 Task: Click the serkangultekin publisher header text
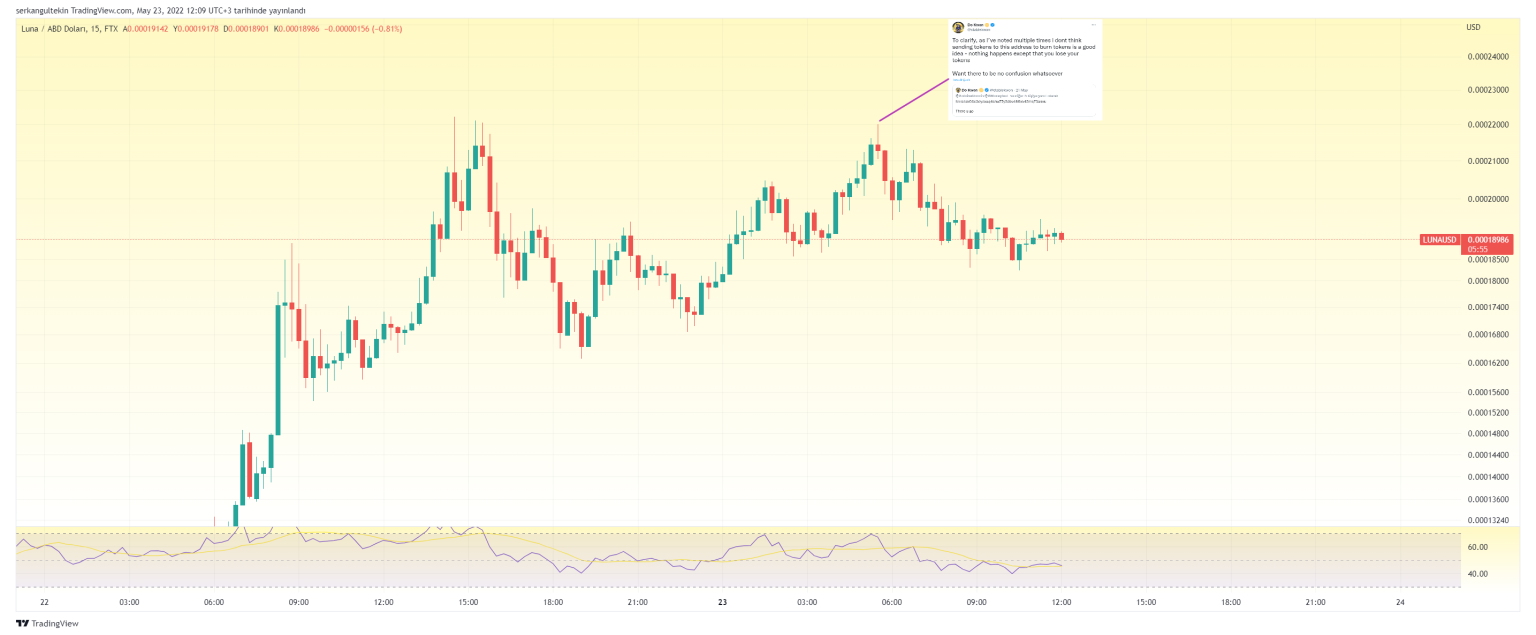[x=160, y=10]
